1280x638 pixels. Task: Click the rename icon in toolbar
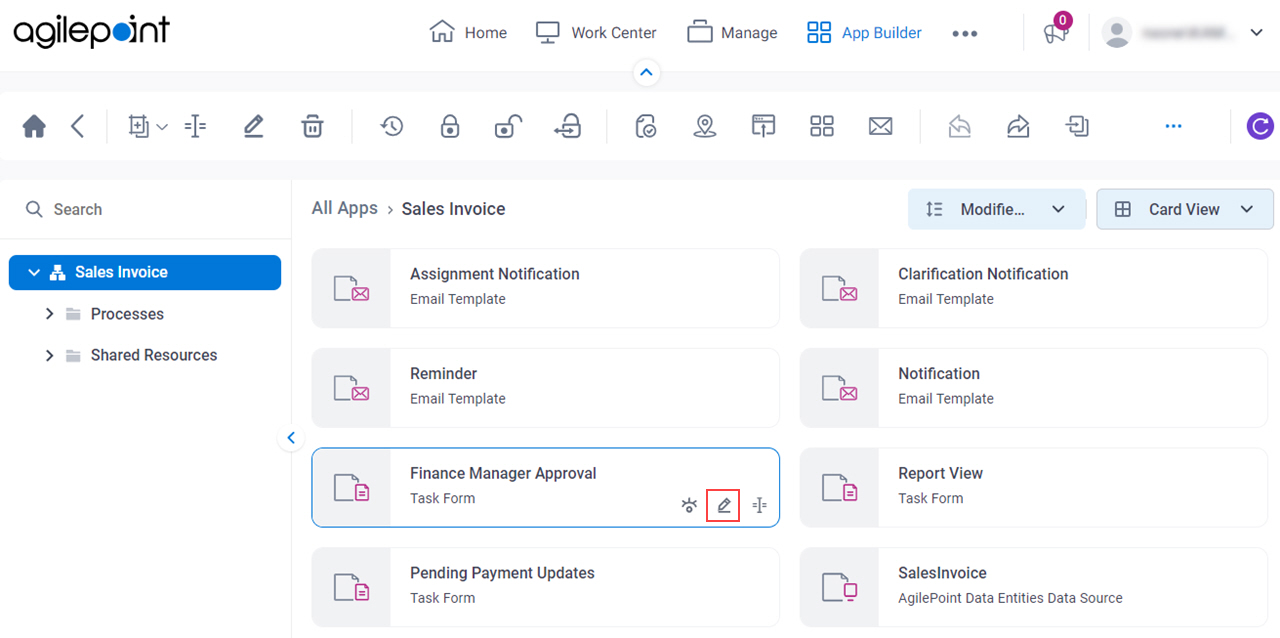[196, 126]
